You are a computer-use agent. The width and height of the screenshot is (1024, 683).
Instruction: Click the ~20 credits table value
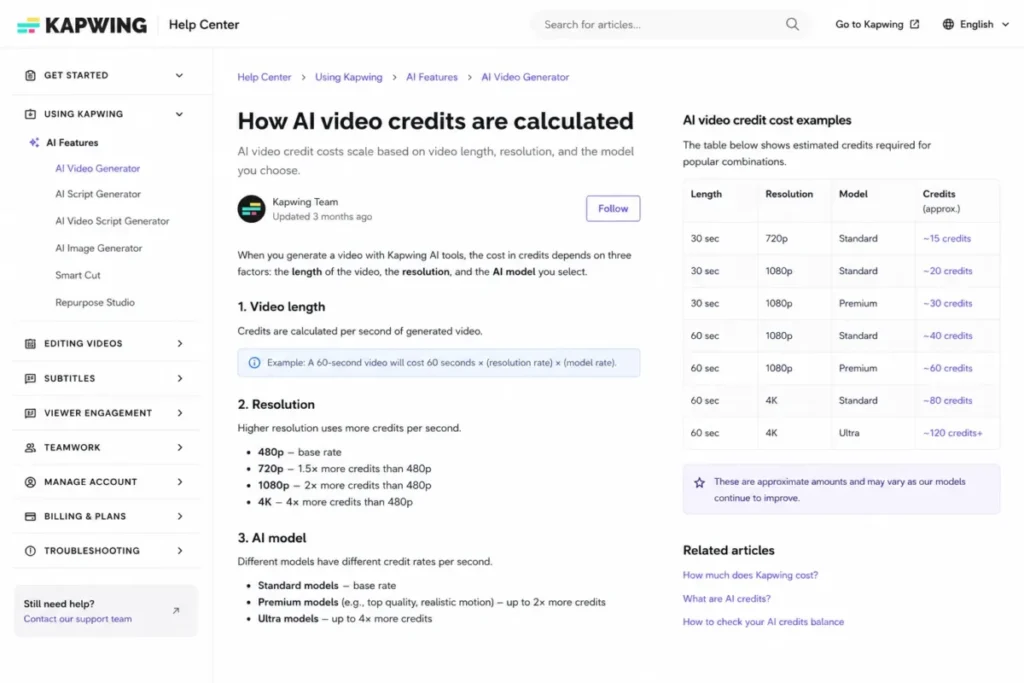947,271
